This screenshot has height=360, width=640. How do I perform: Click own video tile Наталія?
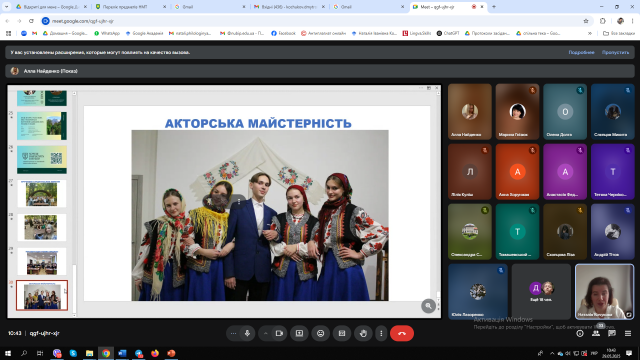[x=604, y=291]
